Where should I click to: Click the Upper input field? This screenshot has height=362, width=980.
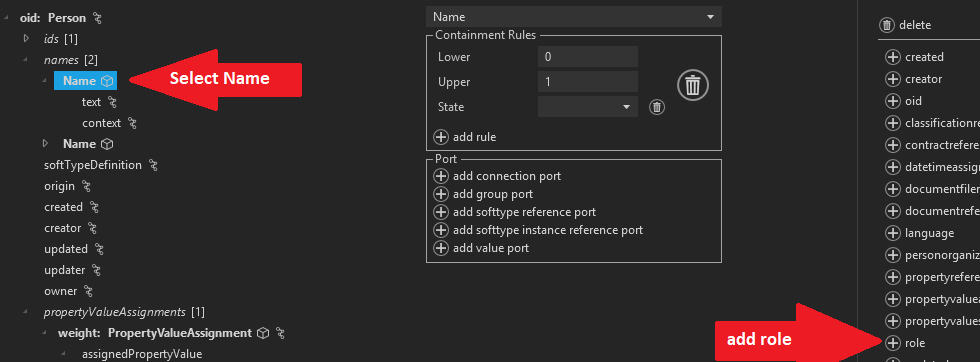[x=588, y=82]
